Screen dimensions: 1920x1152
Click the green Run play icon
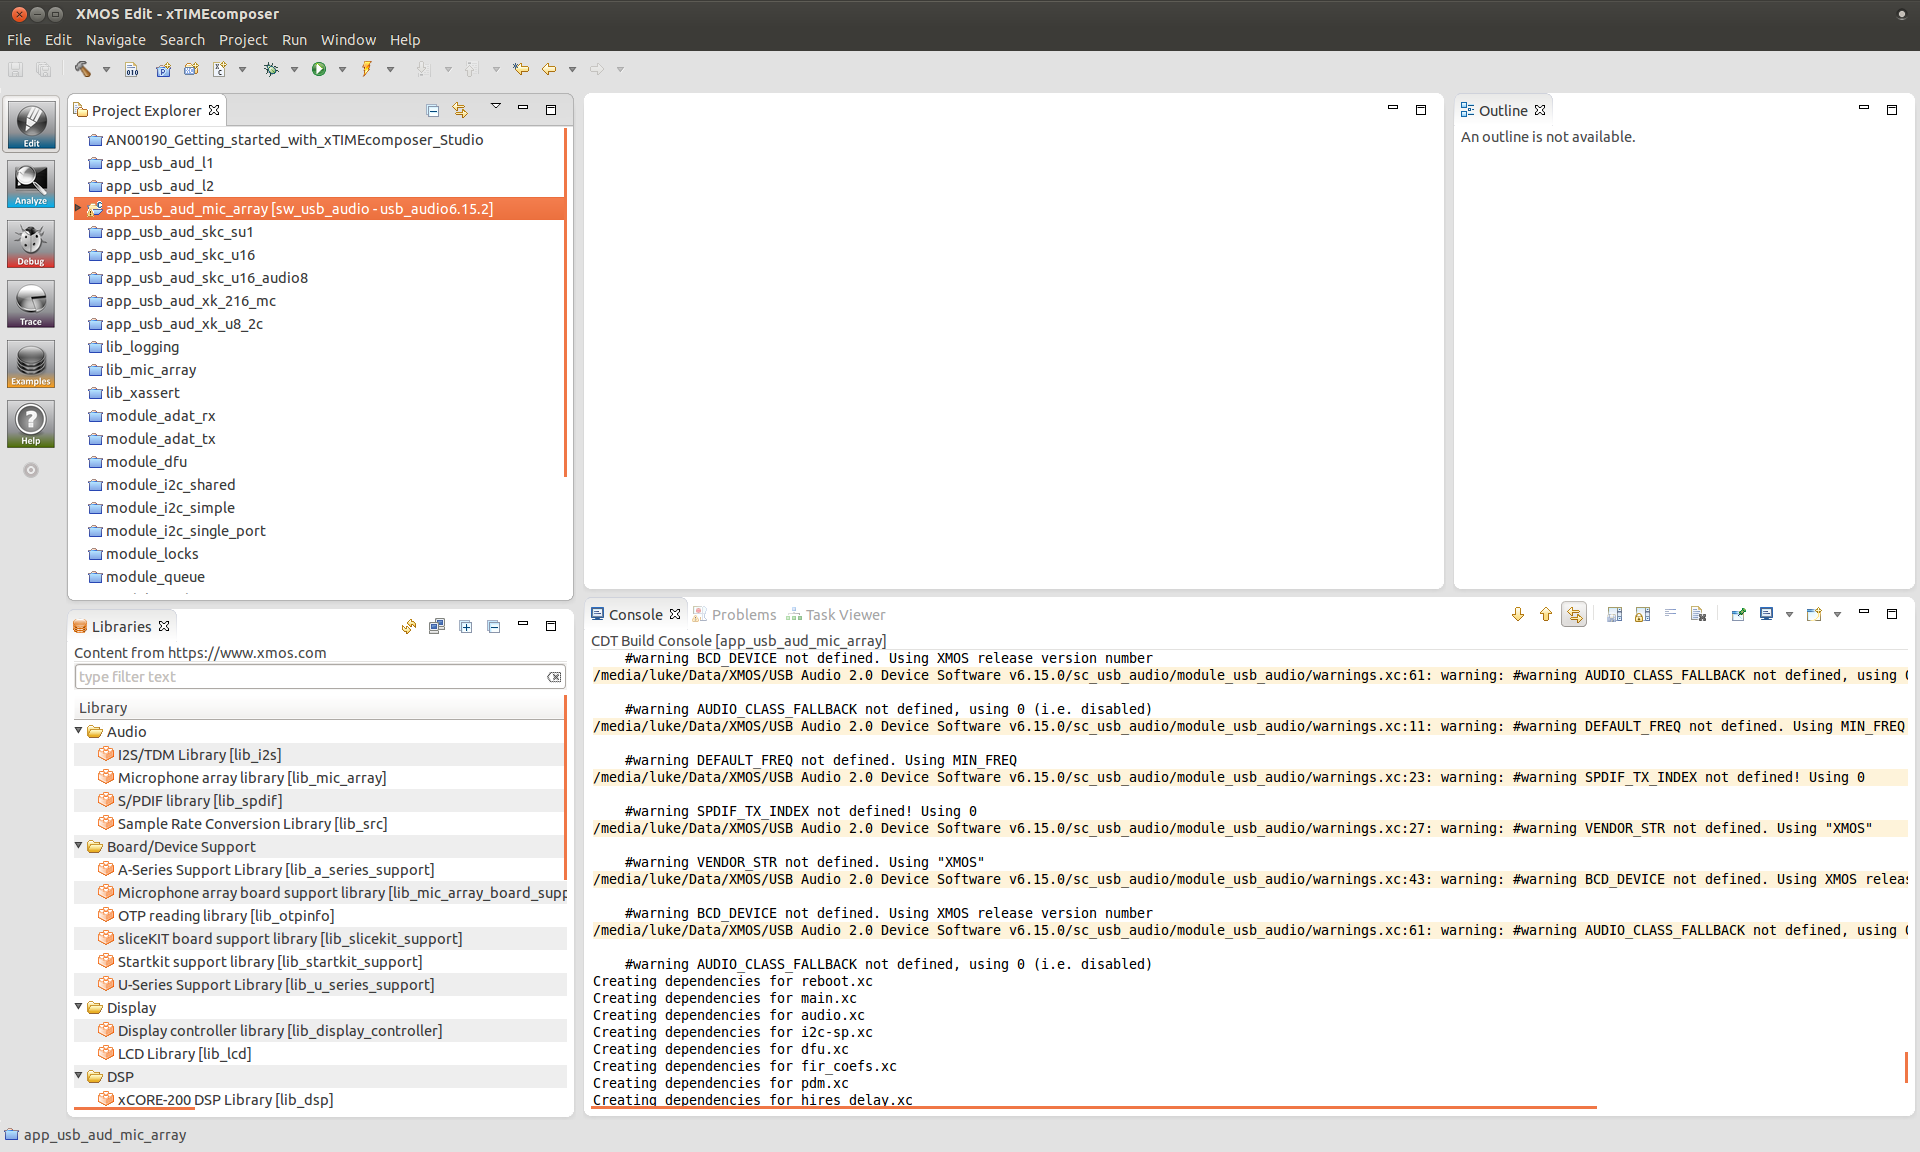tap(319, 69)
